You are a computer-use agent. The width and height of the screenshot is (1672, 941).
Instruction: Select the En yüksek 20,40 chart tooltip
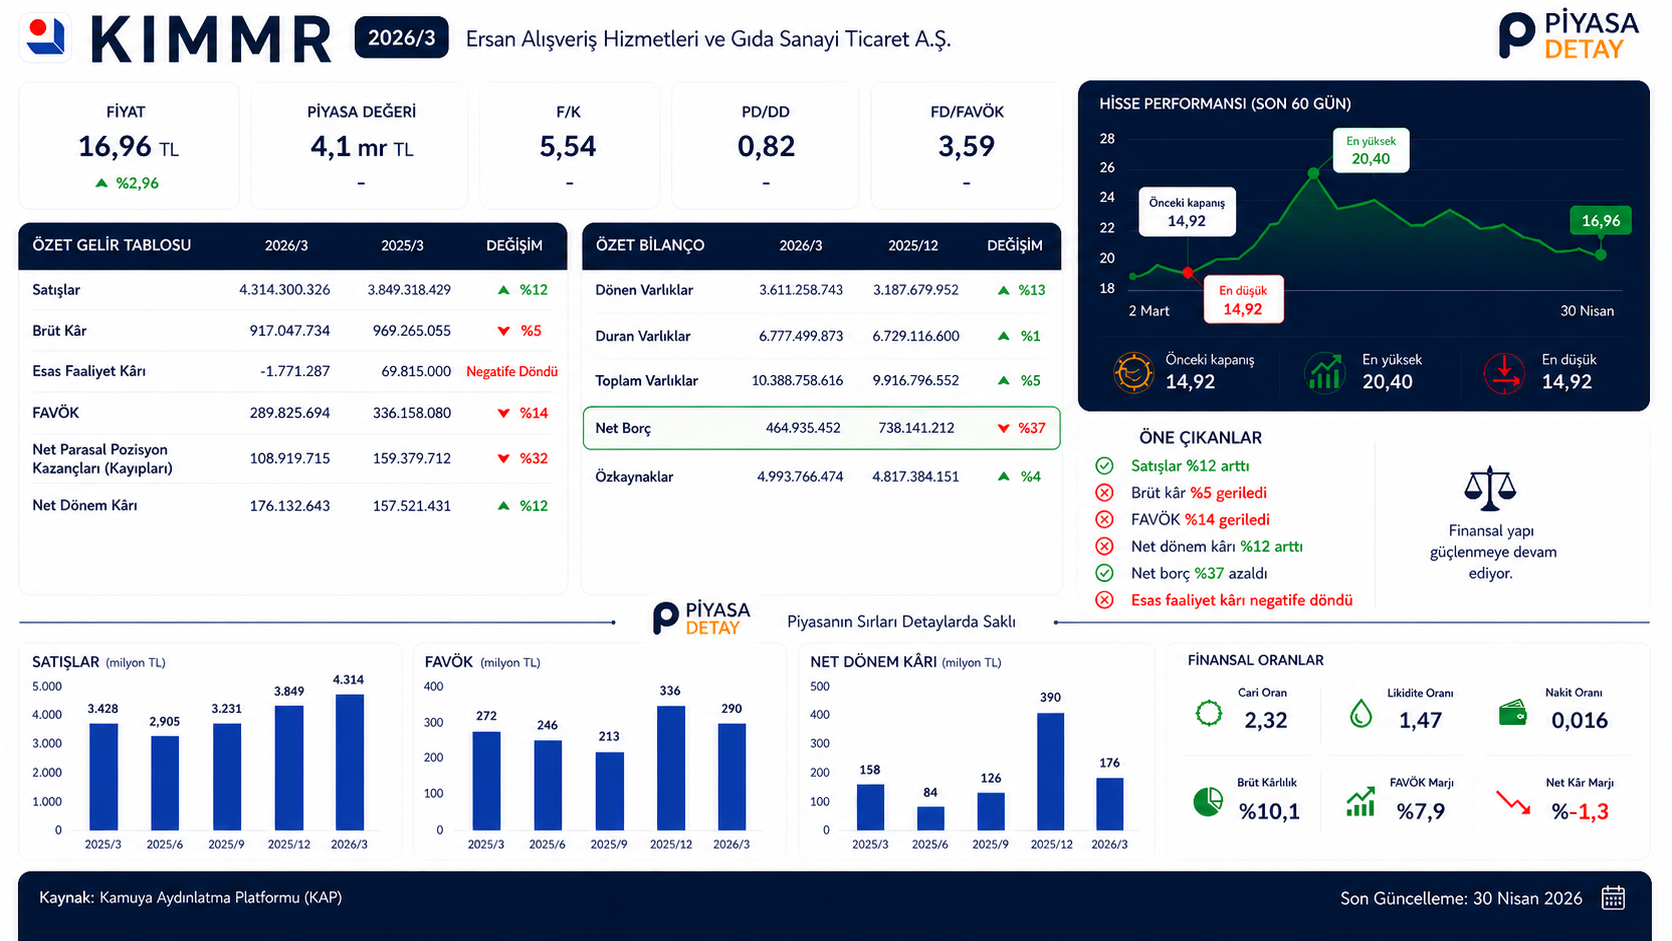[x=1371, y=151]
